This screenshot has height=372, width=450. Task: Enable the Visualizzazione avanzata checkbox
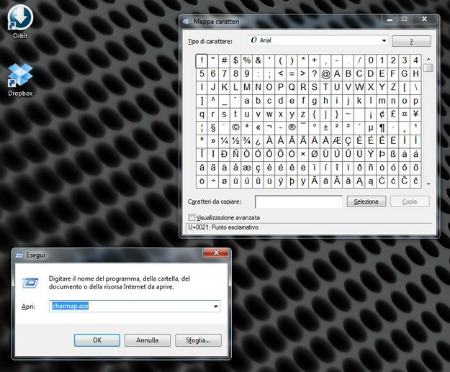[x=191, y=218]
